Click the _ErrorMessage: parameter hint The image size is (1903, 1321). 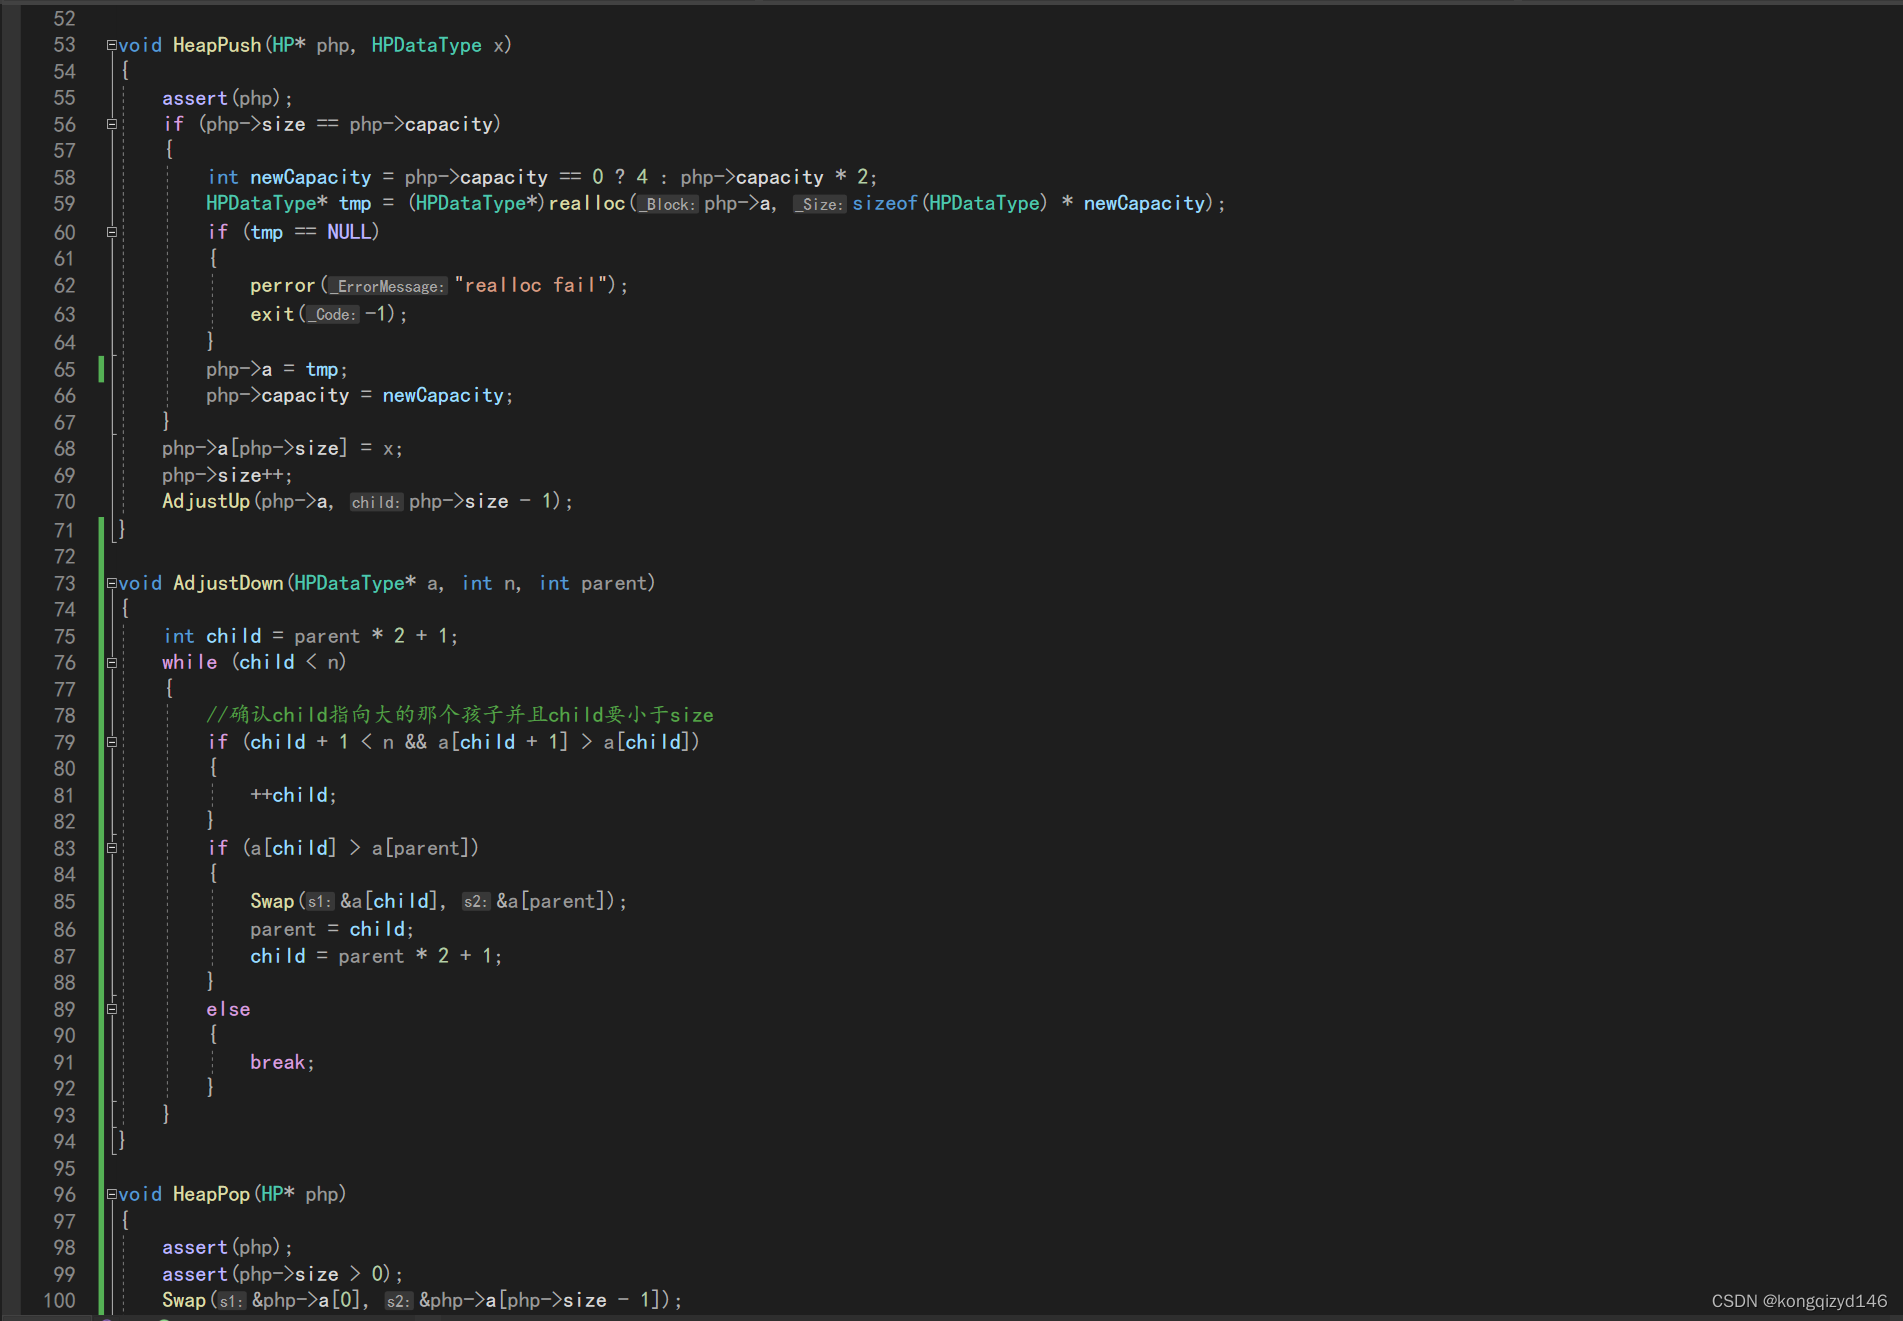click(x=388, y=286)
